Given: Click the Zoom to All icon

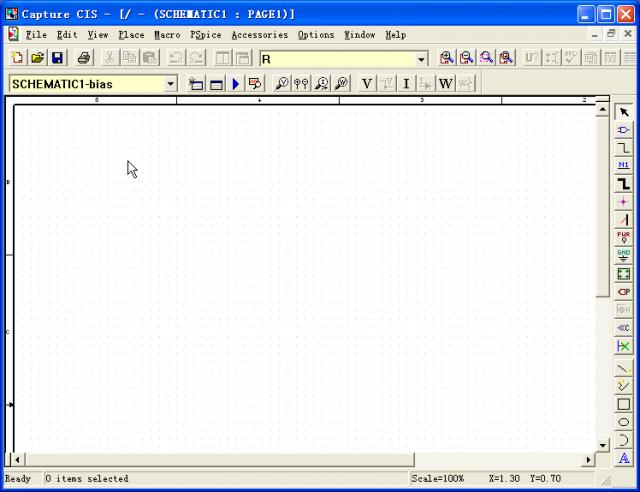Looking at the screenshot, I should 506,58.
